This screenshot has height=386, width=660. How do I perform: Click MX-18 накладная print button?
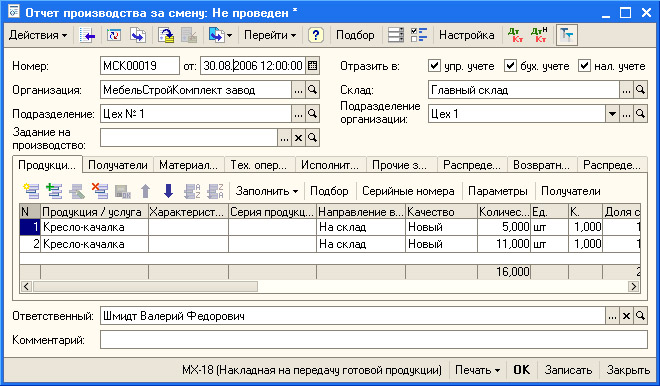coord(312,370)
